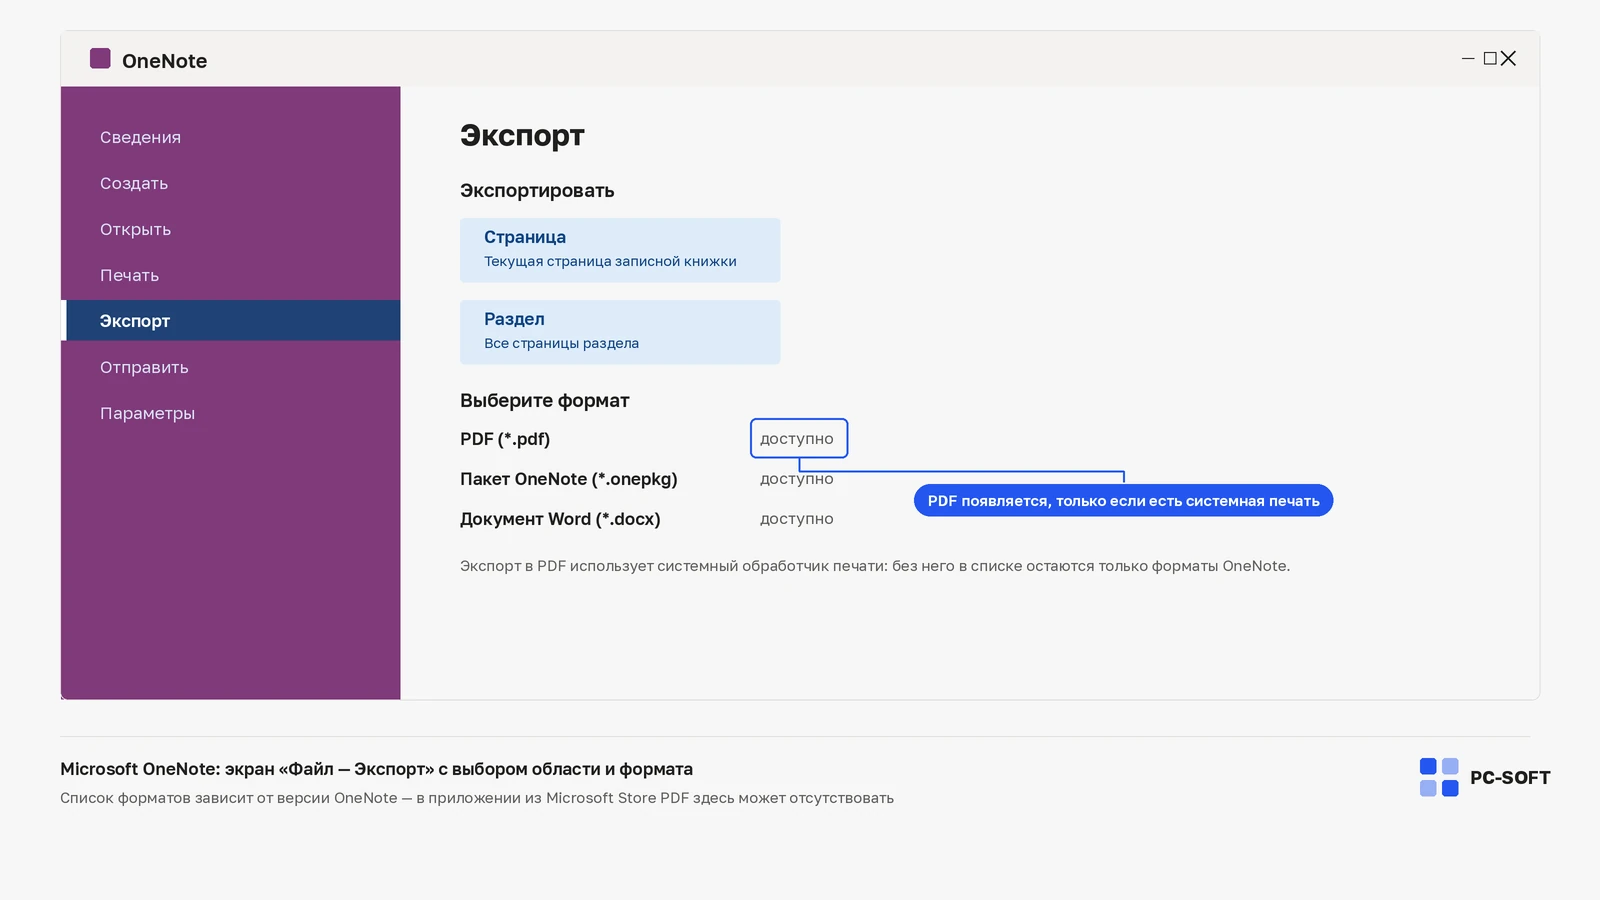The image size is (1600, 900).
Task: Select the Пакет OneNote (*.onepkg) format
Action: [x=569, y=479]
